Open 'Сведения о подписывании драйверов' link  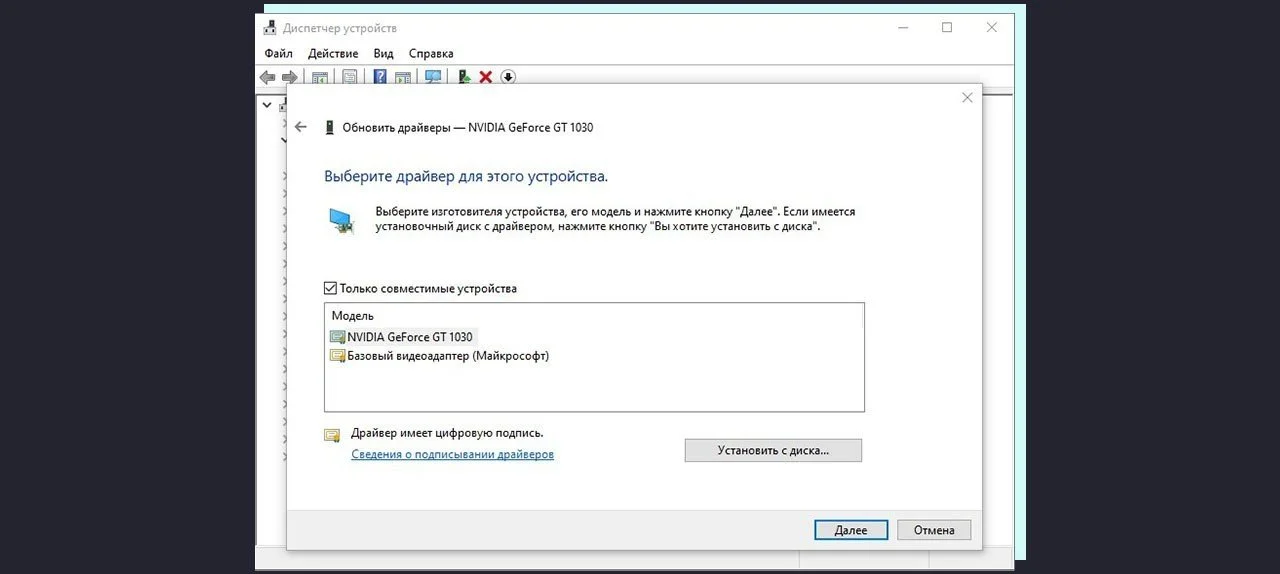click(x=452, y=454)
